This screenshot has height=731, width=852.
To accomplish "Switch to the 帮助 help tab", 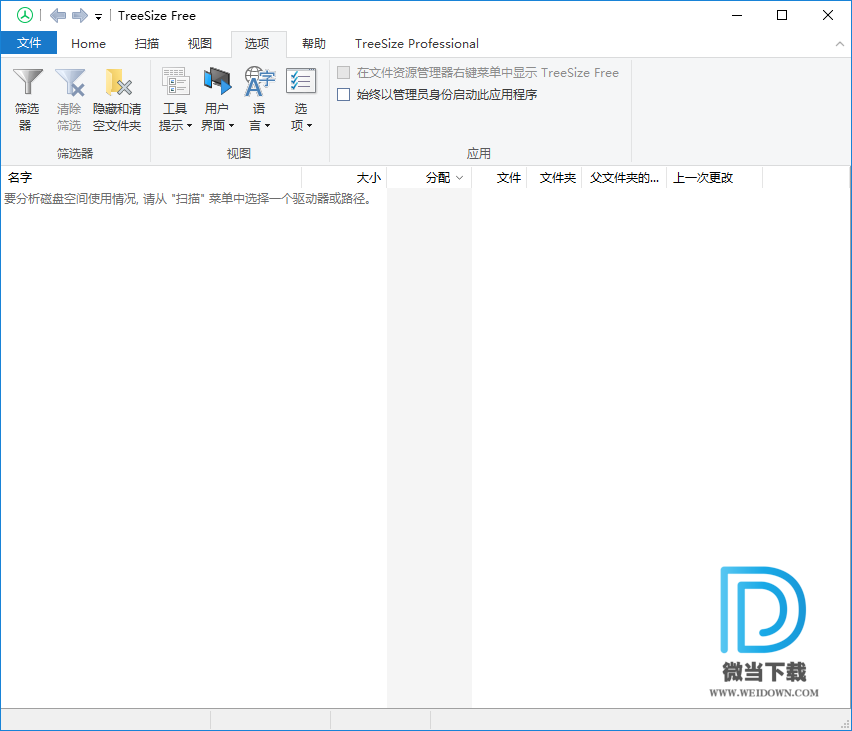I will (314, 43).
